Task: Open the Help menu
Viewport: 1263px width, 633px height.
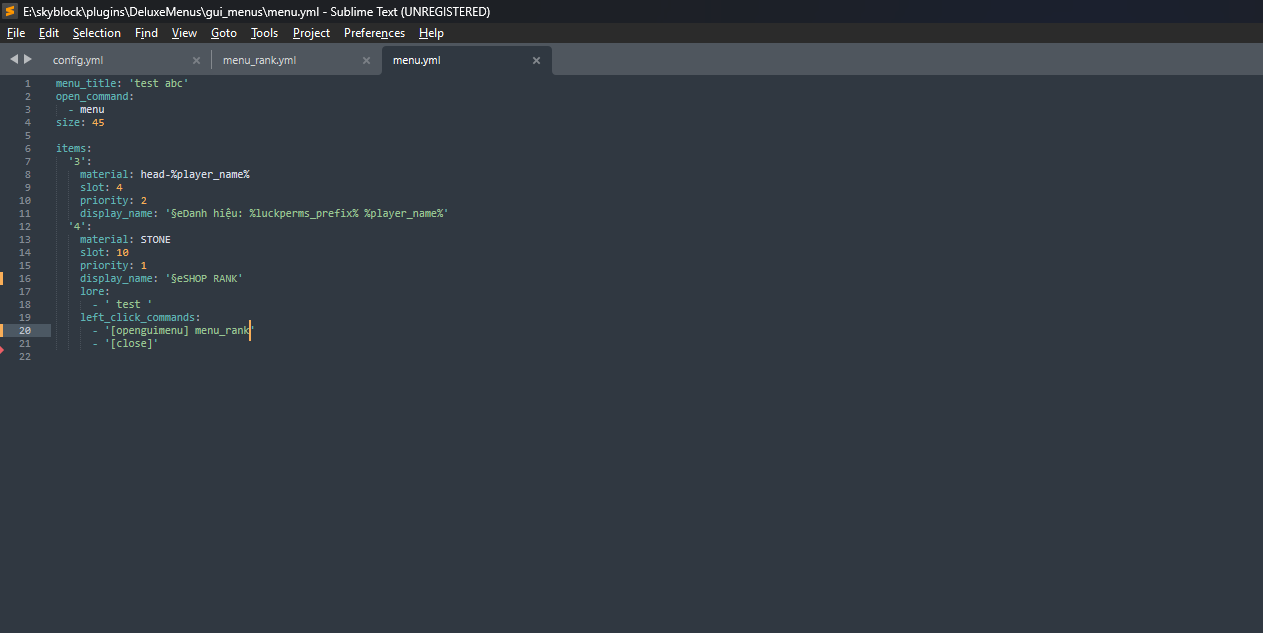Action: coord(431,33)
